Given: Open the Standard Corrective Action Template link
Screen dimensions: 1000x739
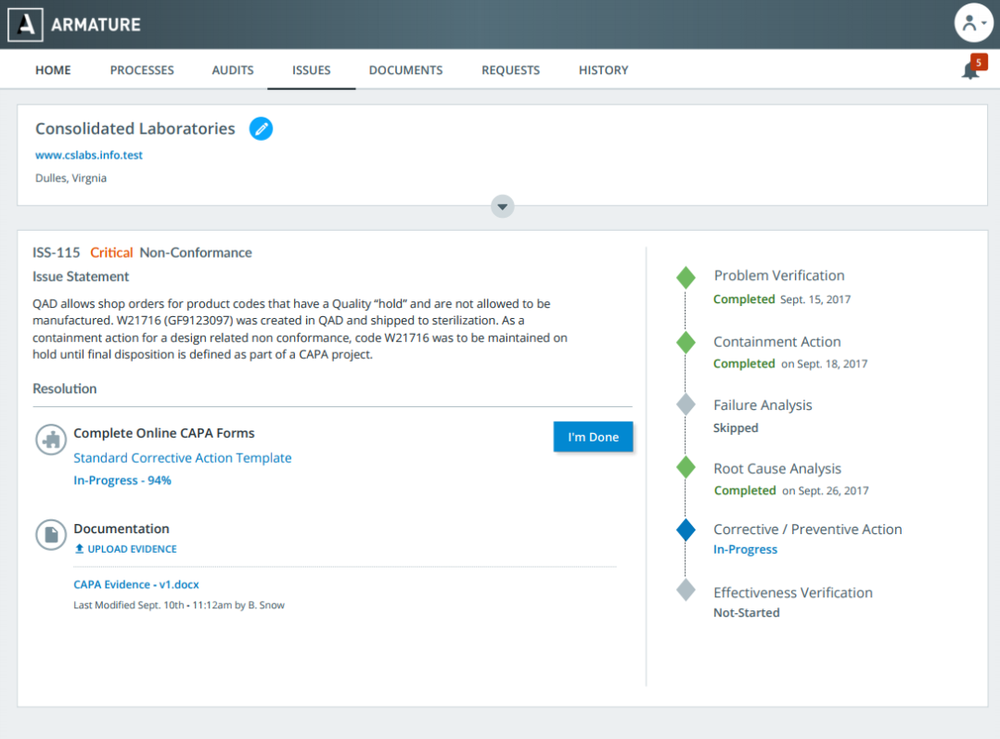Looking at the screenshot, I should click(182, 458).
